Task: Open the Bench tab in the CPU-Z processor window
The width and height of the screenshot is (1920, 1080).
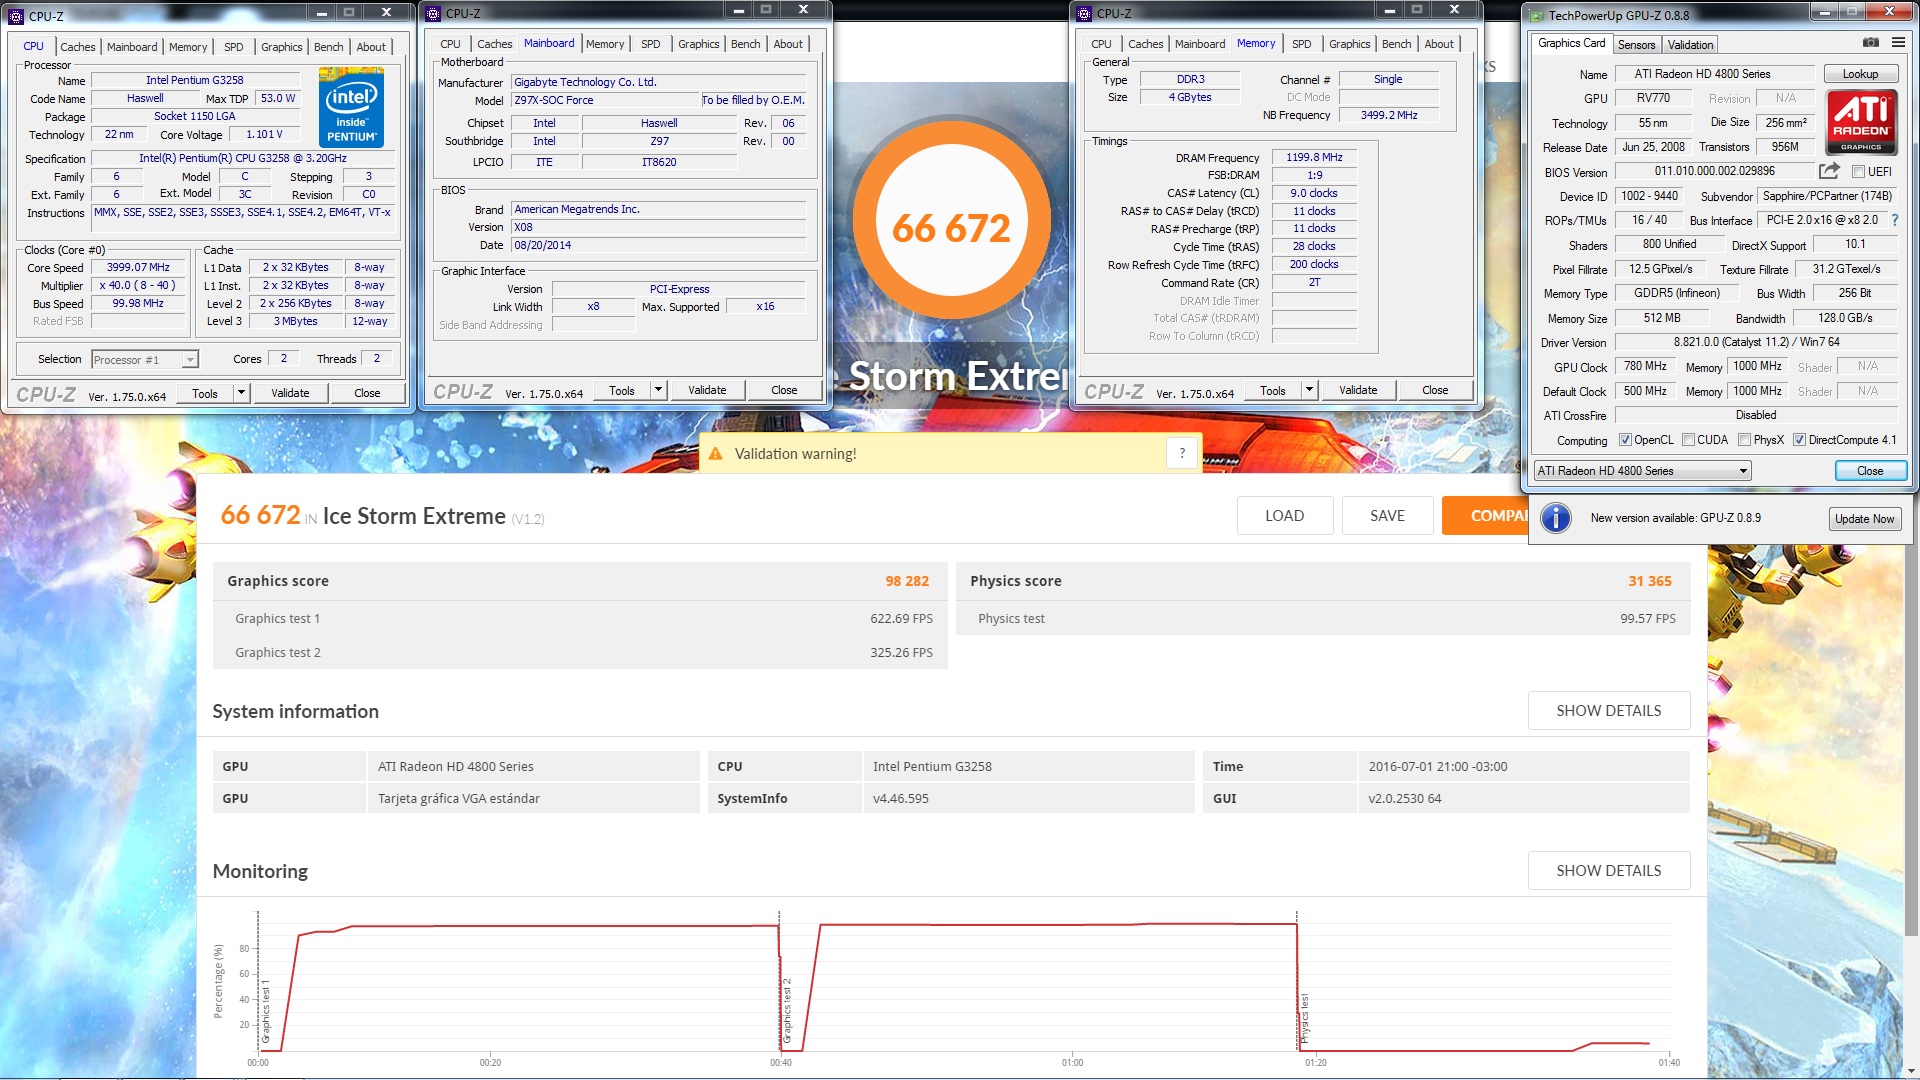Action: (x=328, y=47)
